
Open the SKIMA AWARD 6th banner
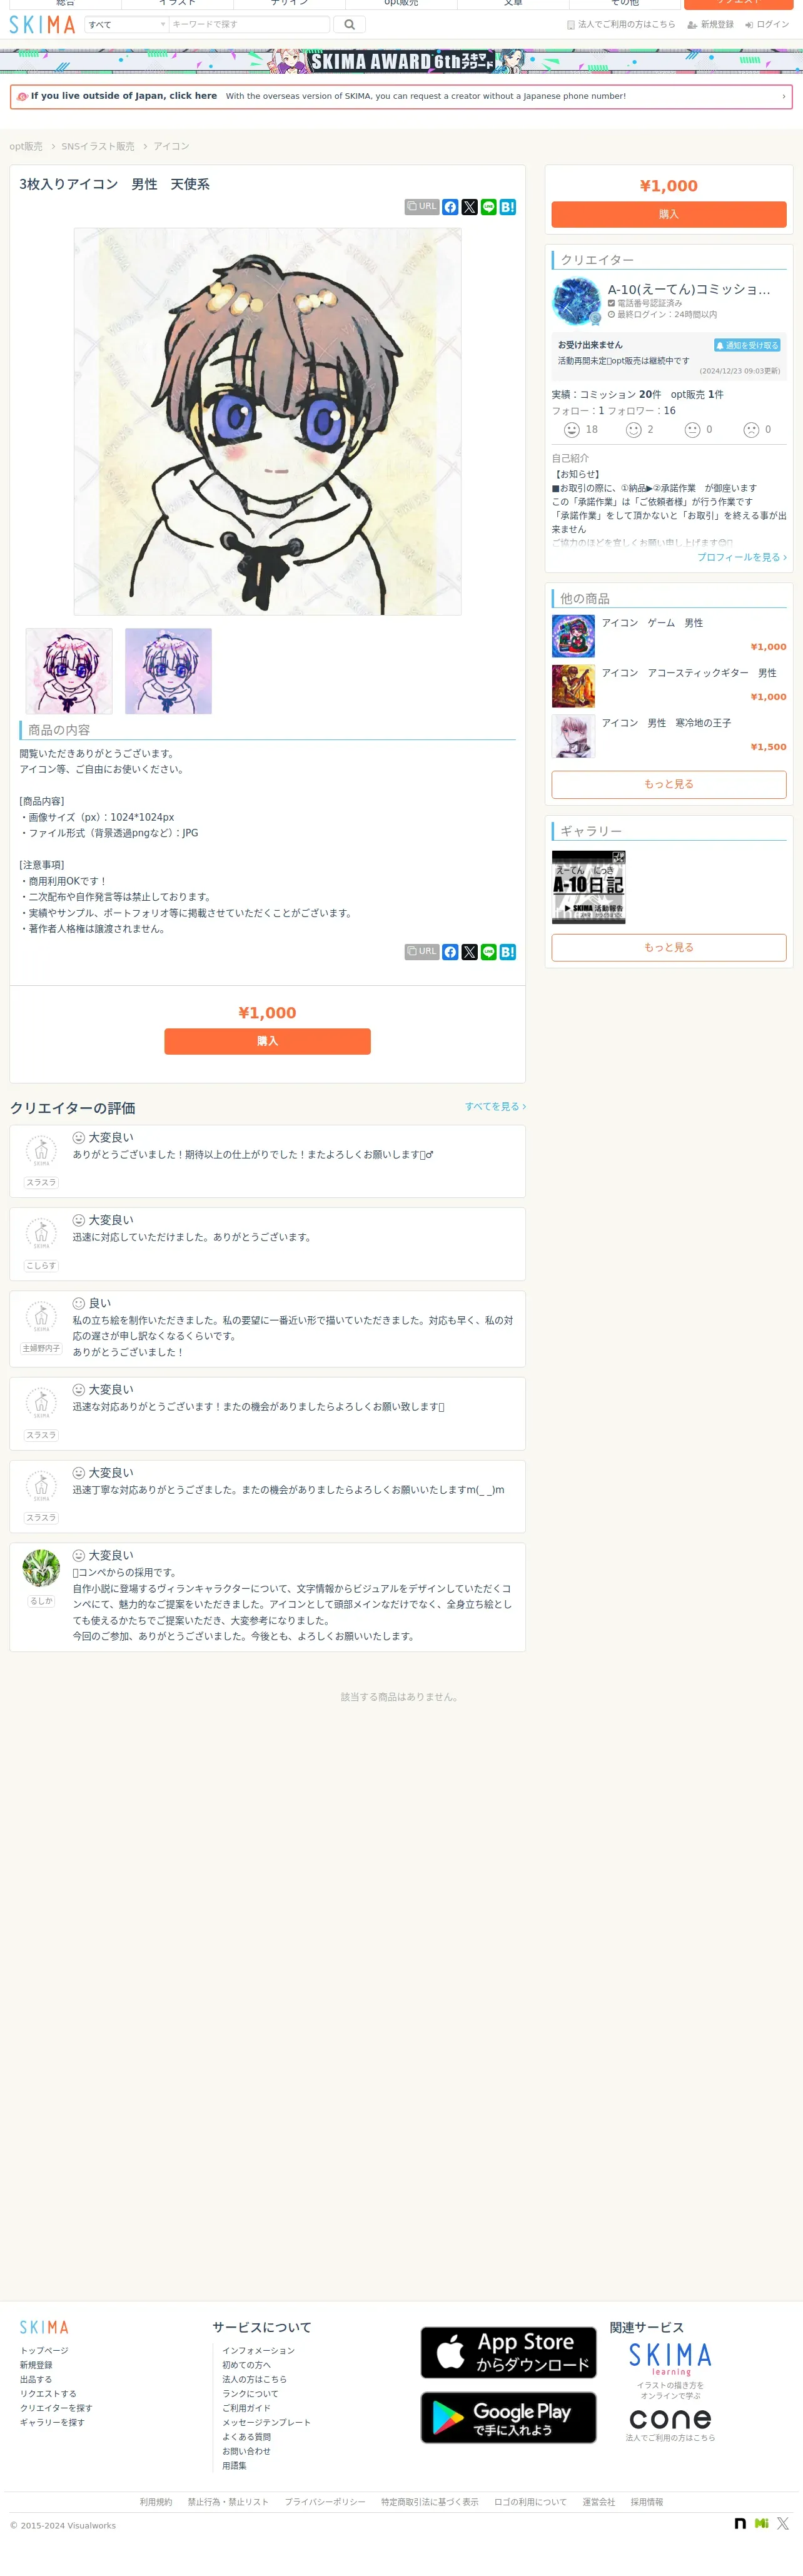pyautogui.click(x=401, y=61)
